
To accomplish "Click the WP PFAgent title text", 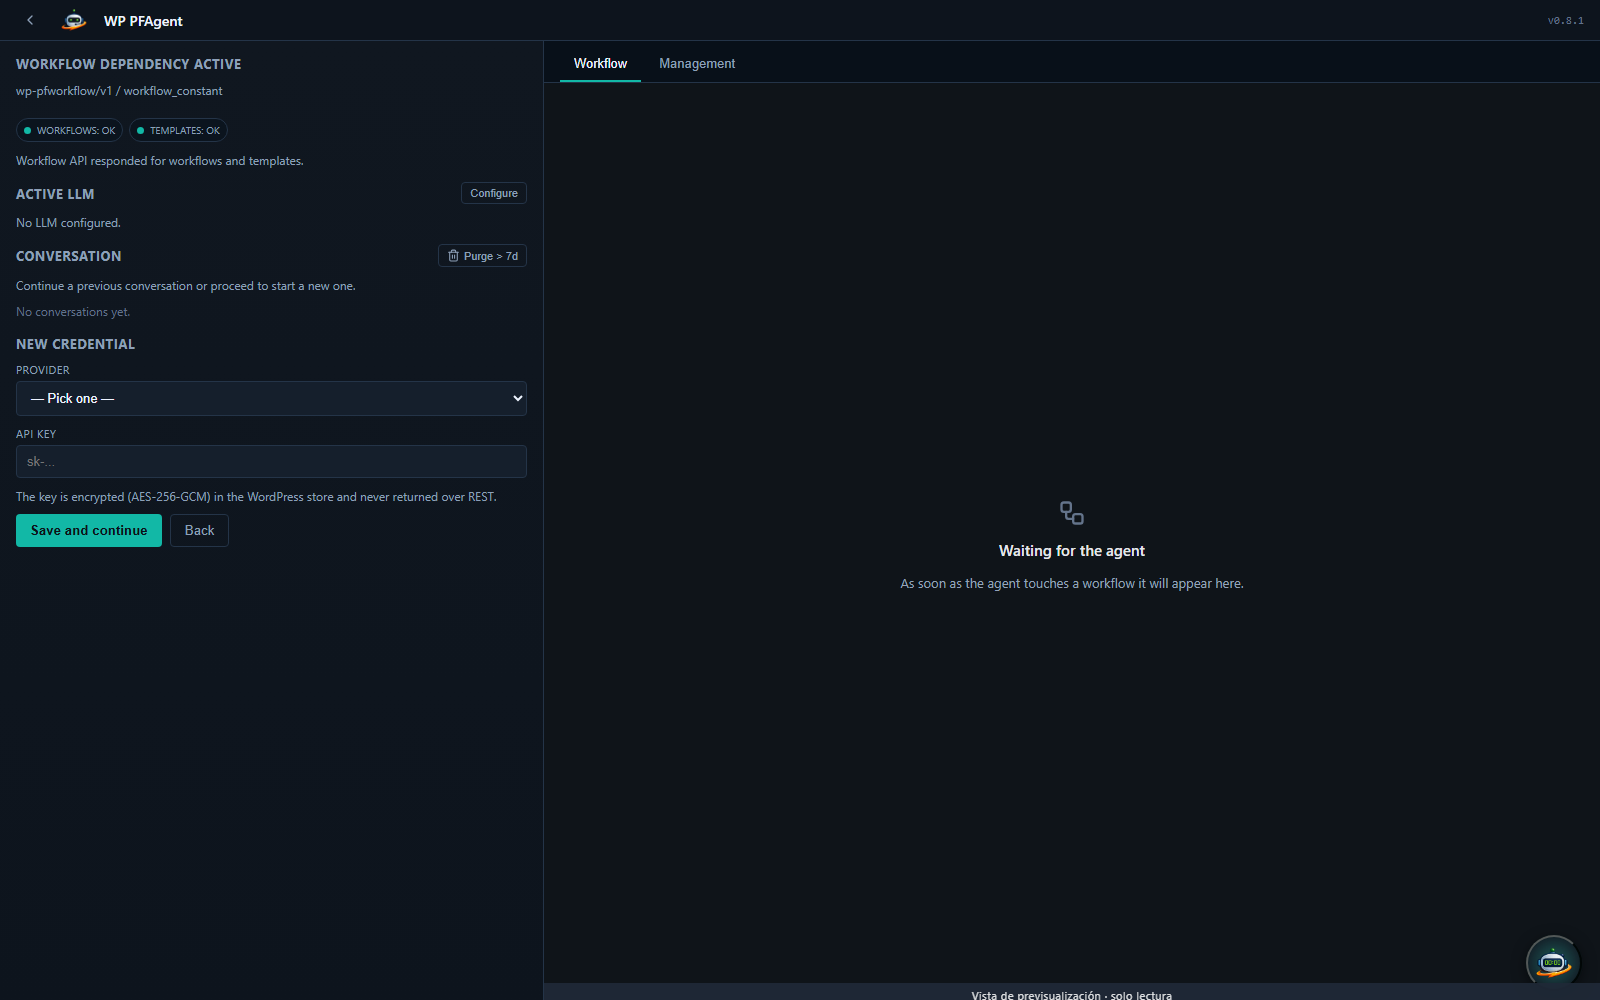I will (143, 21).
